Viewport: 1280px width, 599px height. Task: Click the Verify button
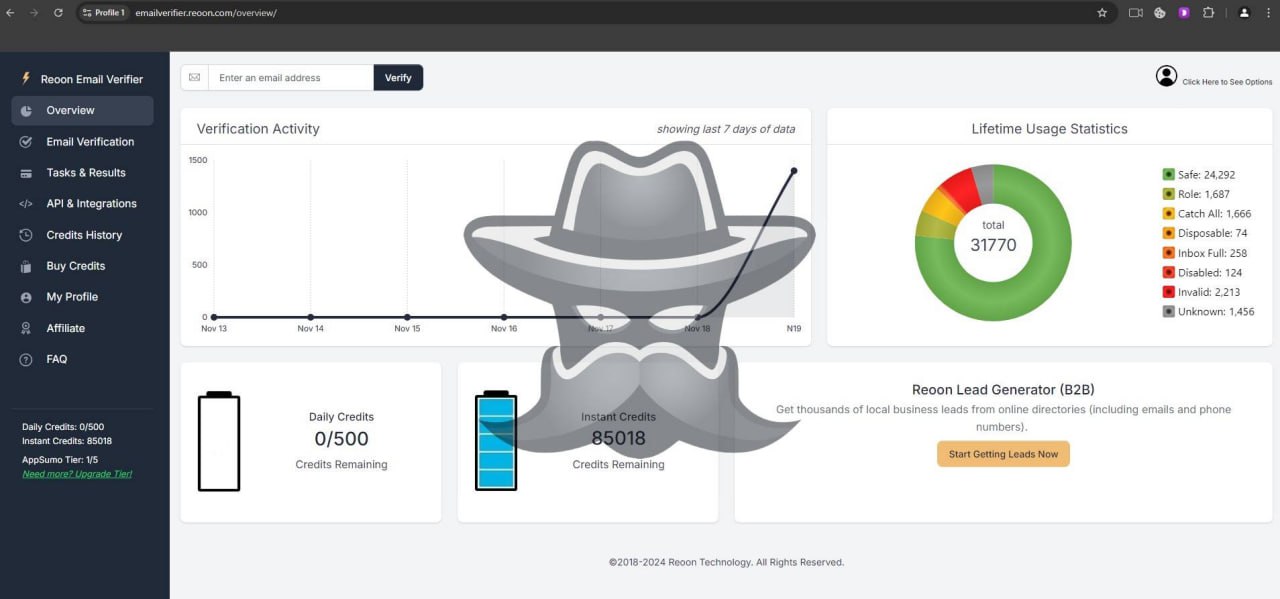[398, 78]
